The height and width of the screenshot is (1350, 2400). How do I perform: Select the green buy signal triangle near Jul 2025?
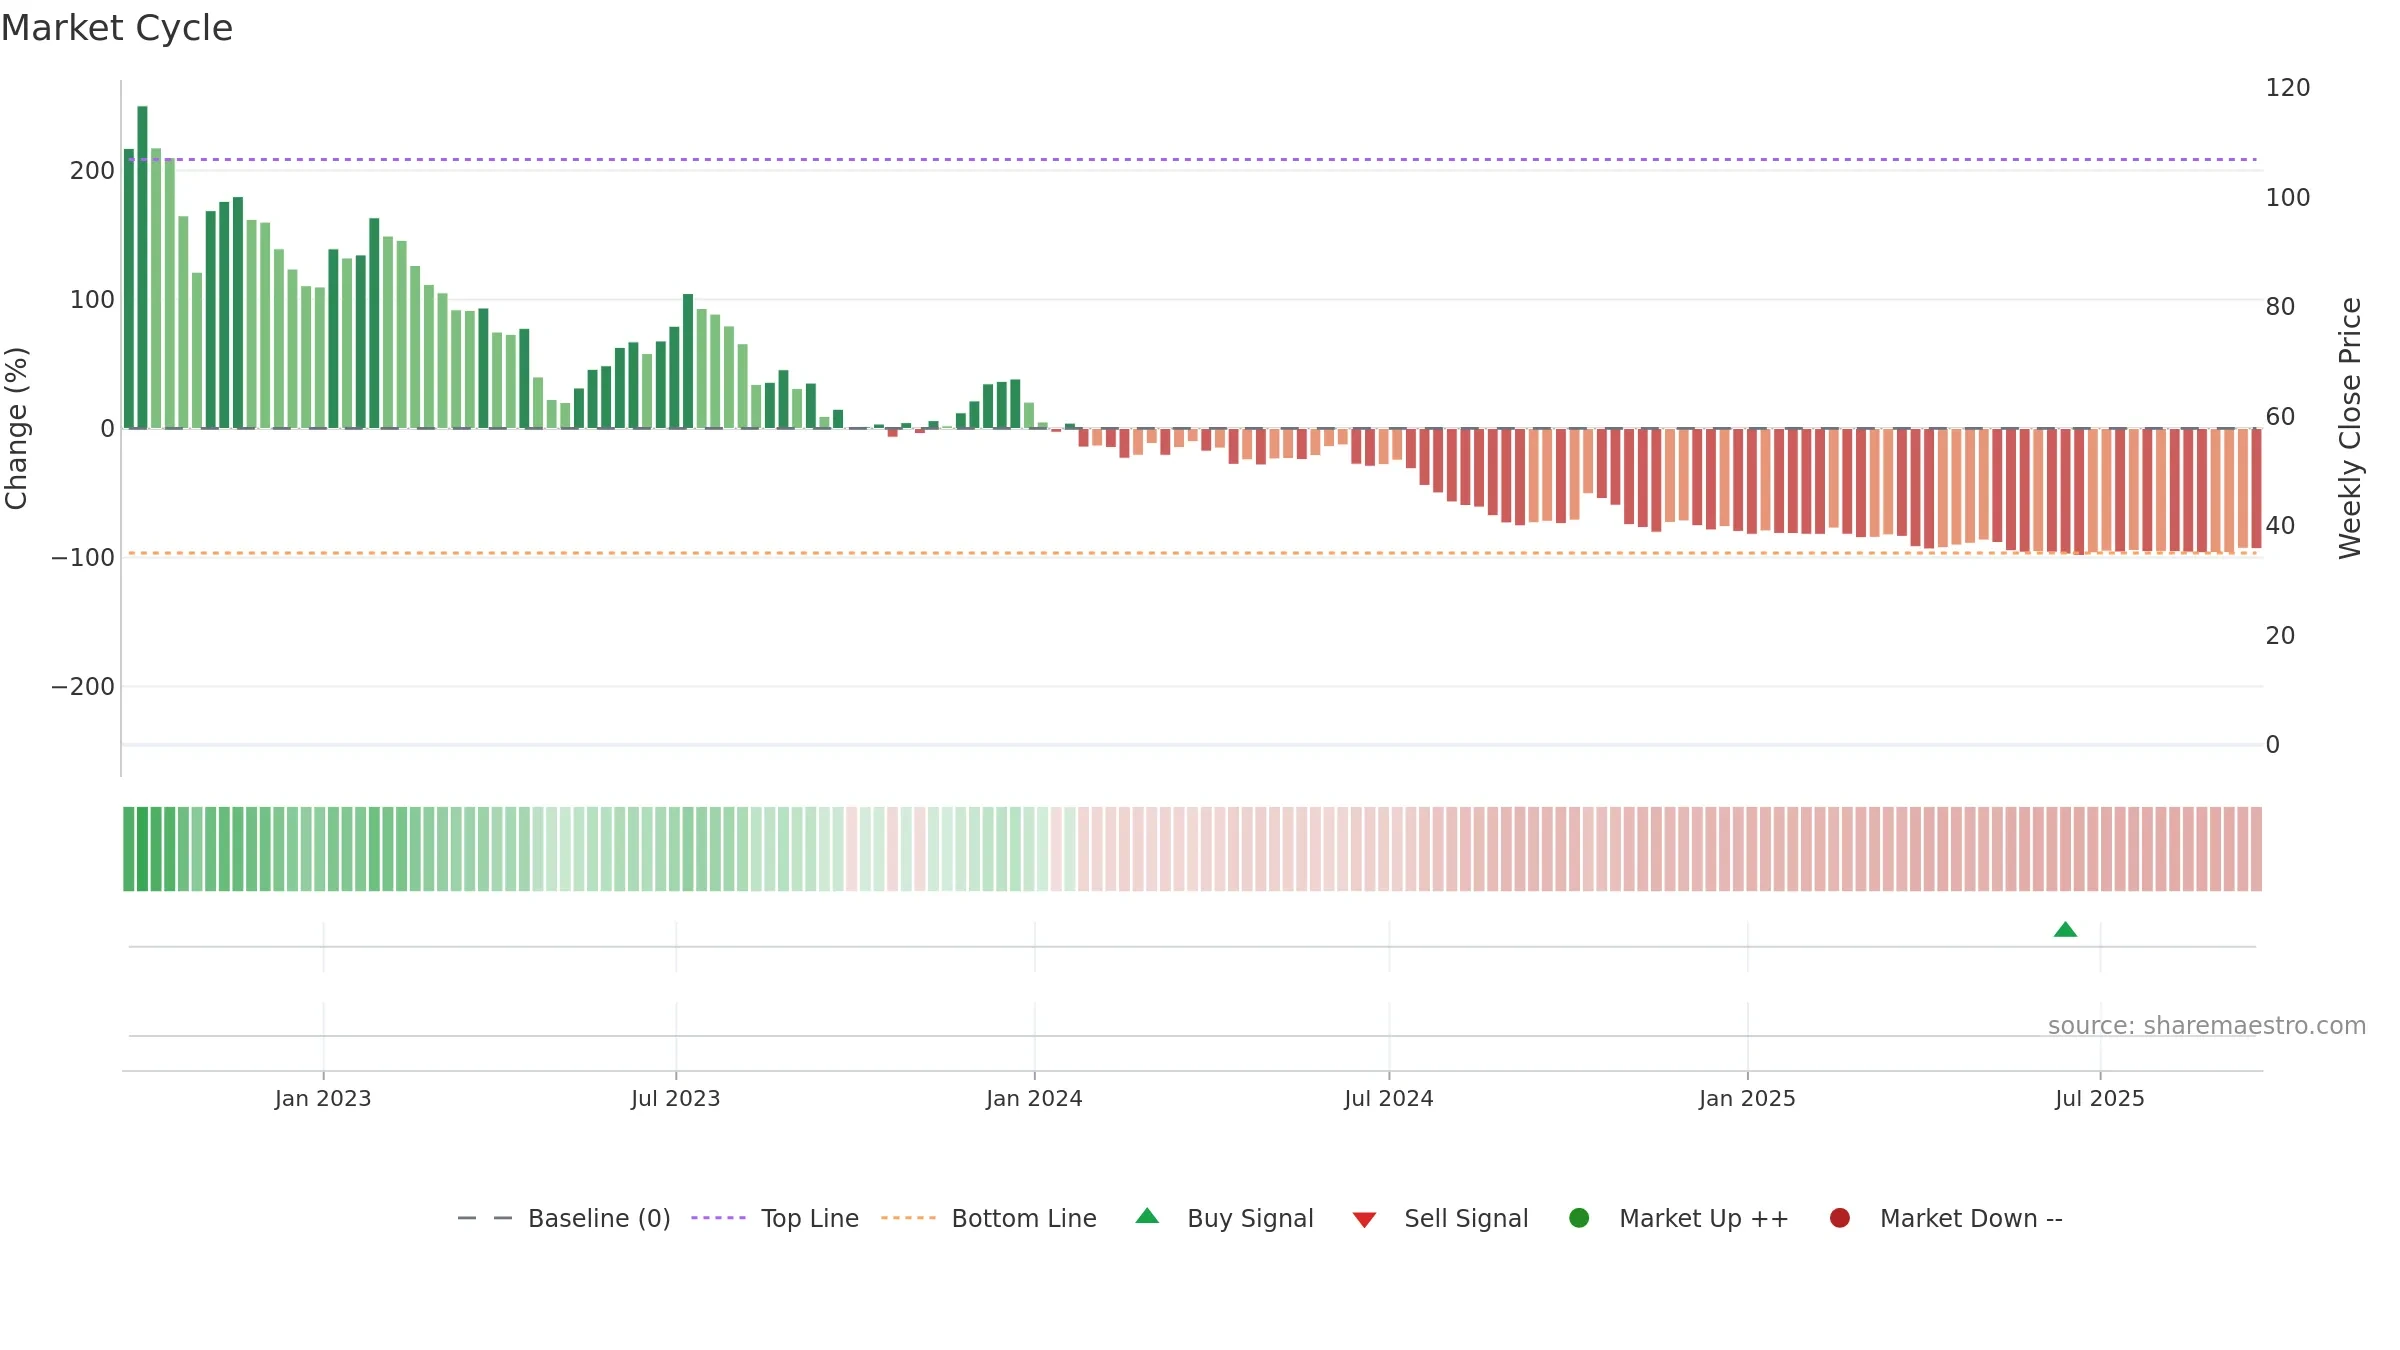click(2065, 930)
